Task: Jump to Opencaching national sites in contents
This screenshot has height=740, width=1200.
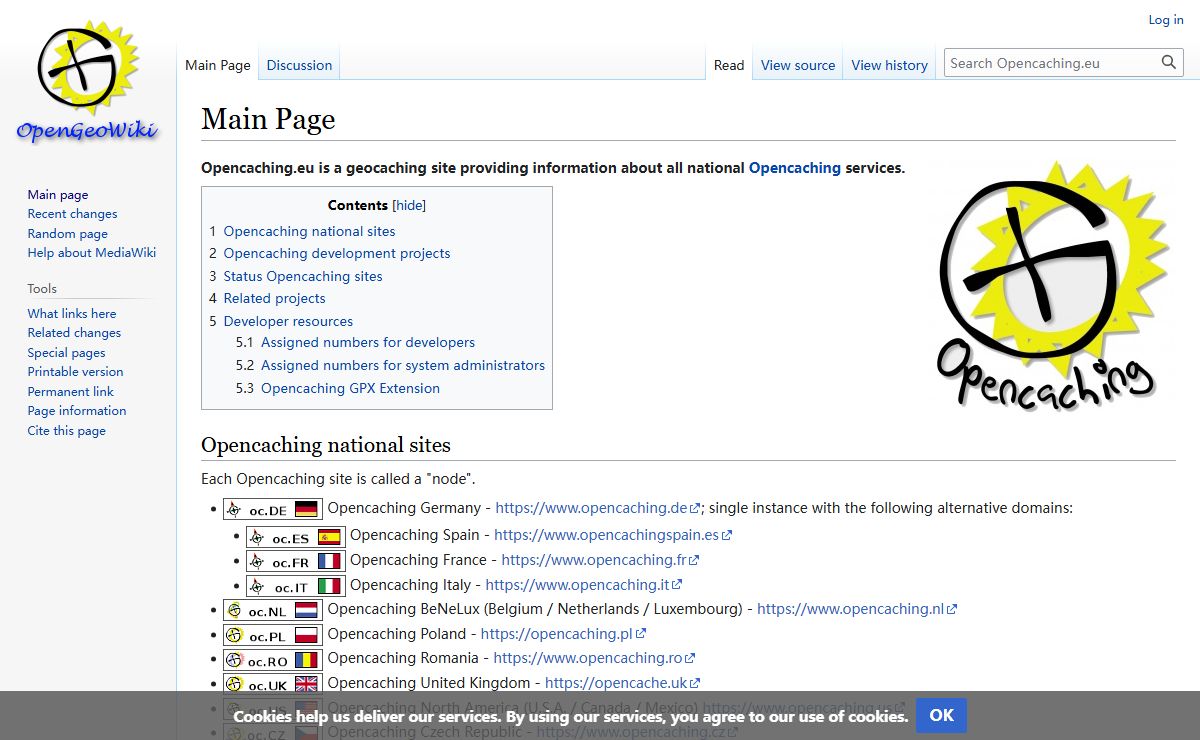Action: (x=309, y=231)
